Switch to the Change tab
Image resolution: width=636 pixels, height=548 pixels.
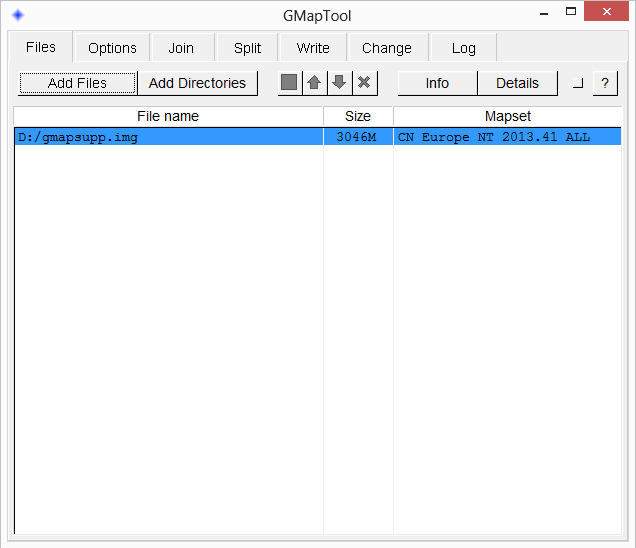387,48
